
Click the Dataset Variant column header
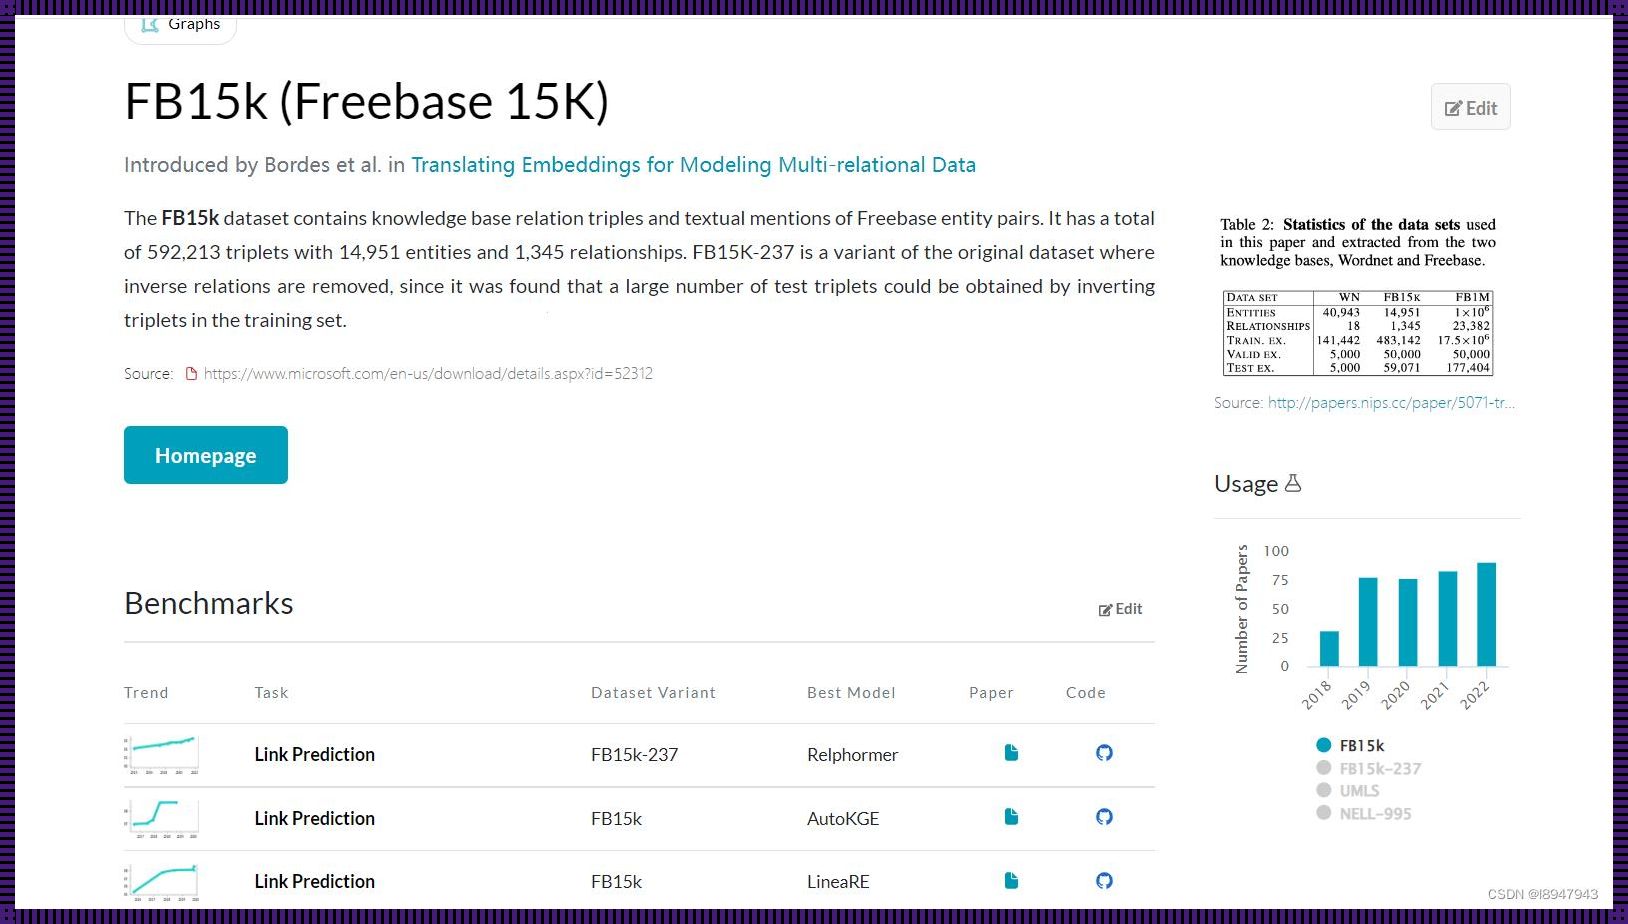[653, 693]
